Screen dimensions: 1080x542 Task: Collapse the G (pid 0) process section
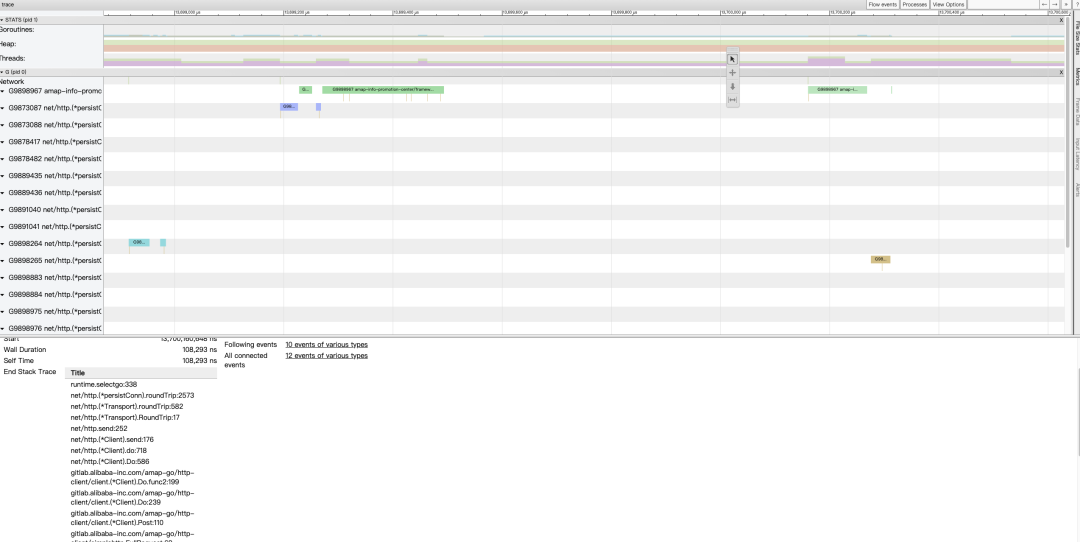(x=2, y=72)
